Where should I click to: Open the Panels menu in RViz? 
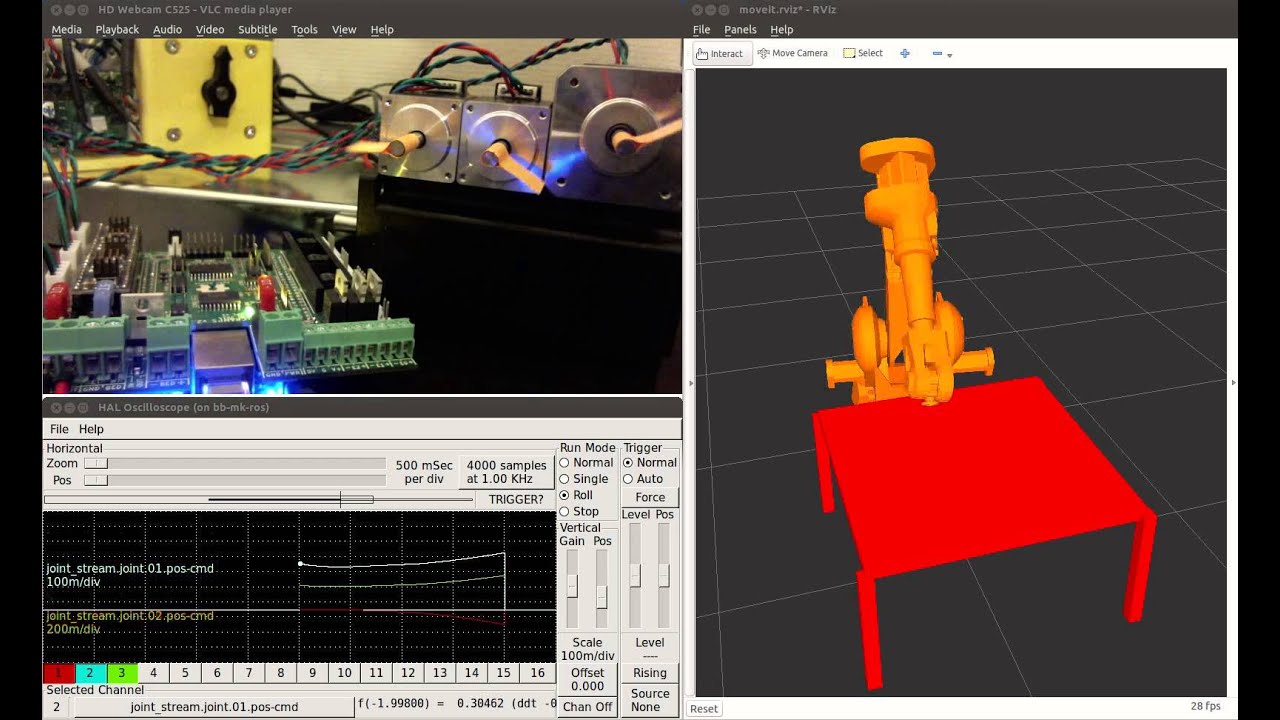pyautogui.click(x=740, y=30)
